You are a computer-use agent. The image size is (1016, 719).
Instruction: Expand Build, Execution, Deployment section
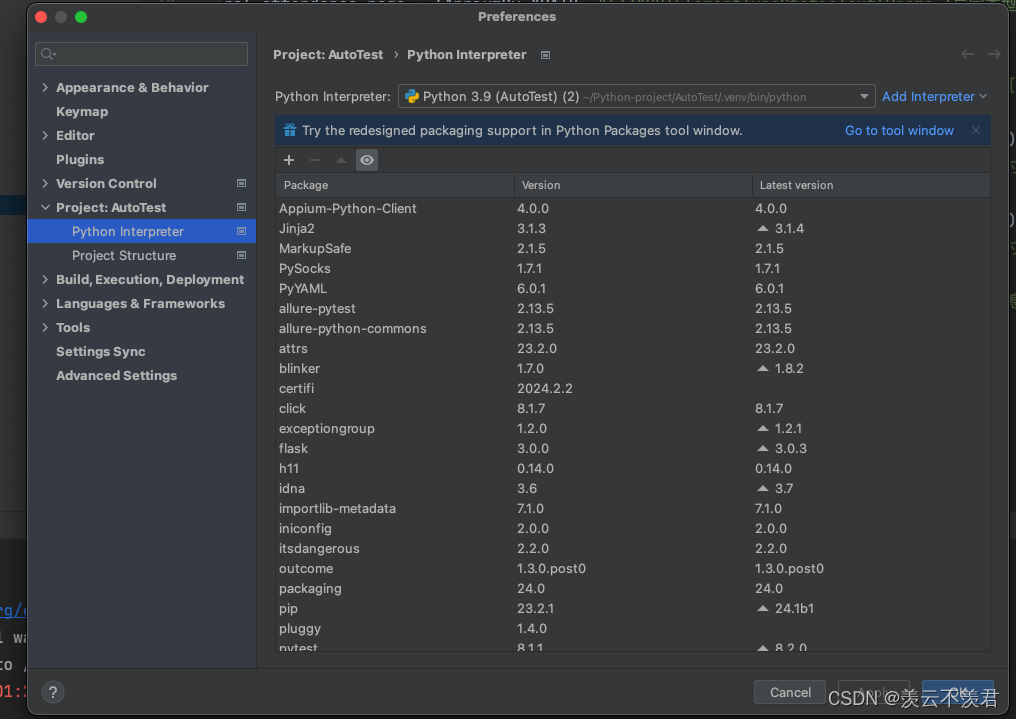(45, 279)
